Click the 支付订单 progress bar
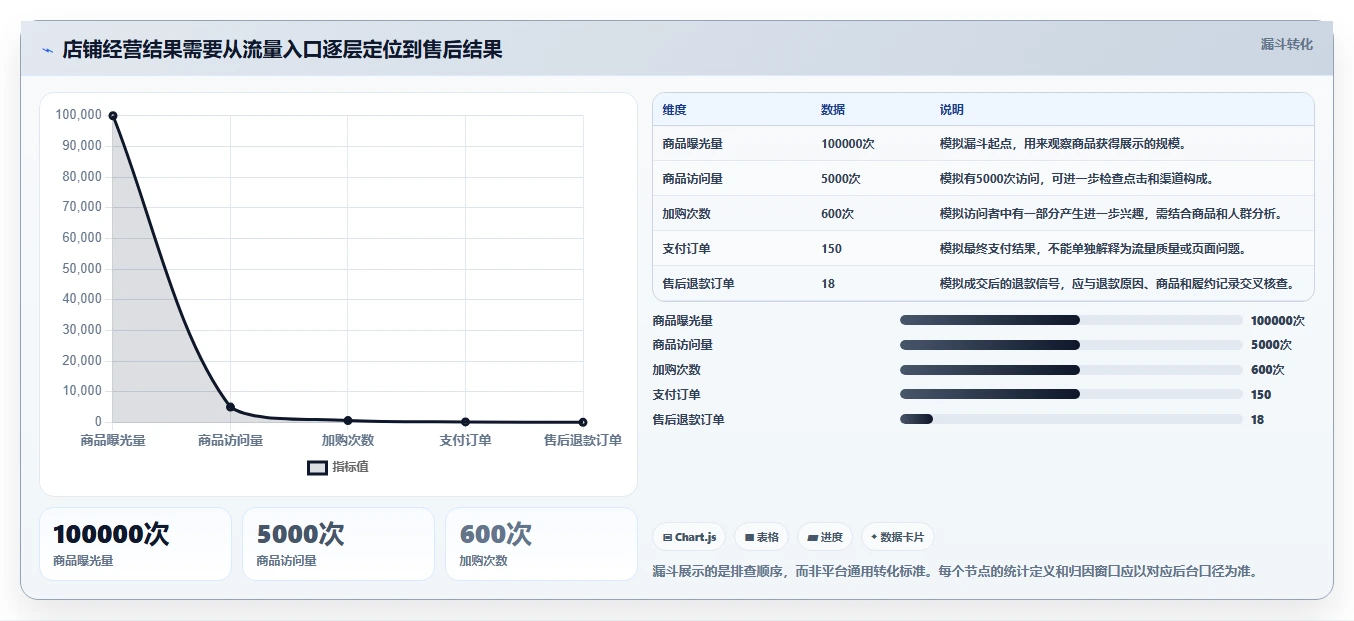The height and width of the screenshot is (621, 1354). pyautogui.click(x=1071, y=394)
